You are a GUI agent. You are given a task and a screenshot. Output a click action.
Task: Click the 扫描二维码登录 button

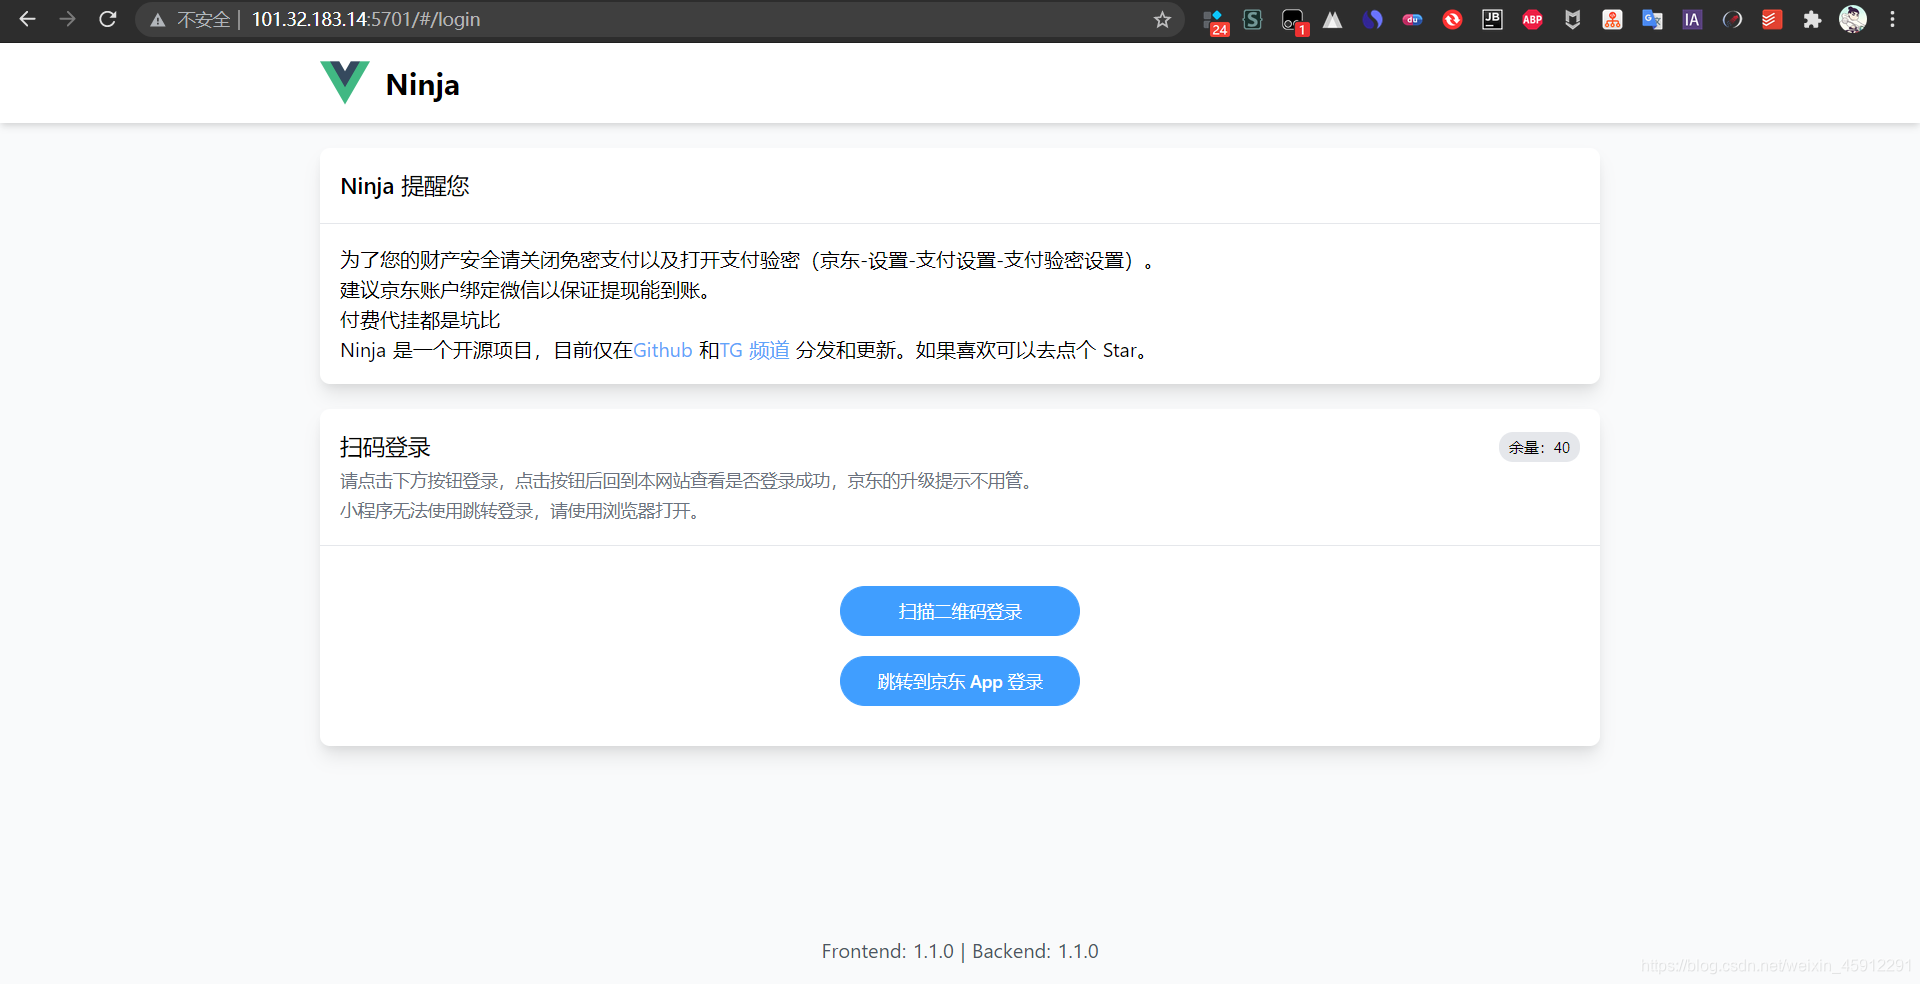tap(959, 610)
